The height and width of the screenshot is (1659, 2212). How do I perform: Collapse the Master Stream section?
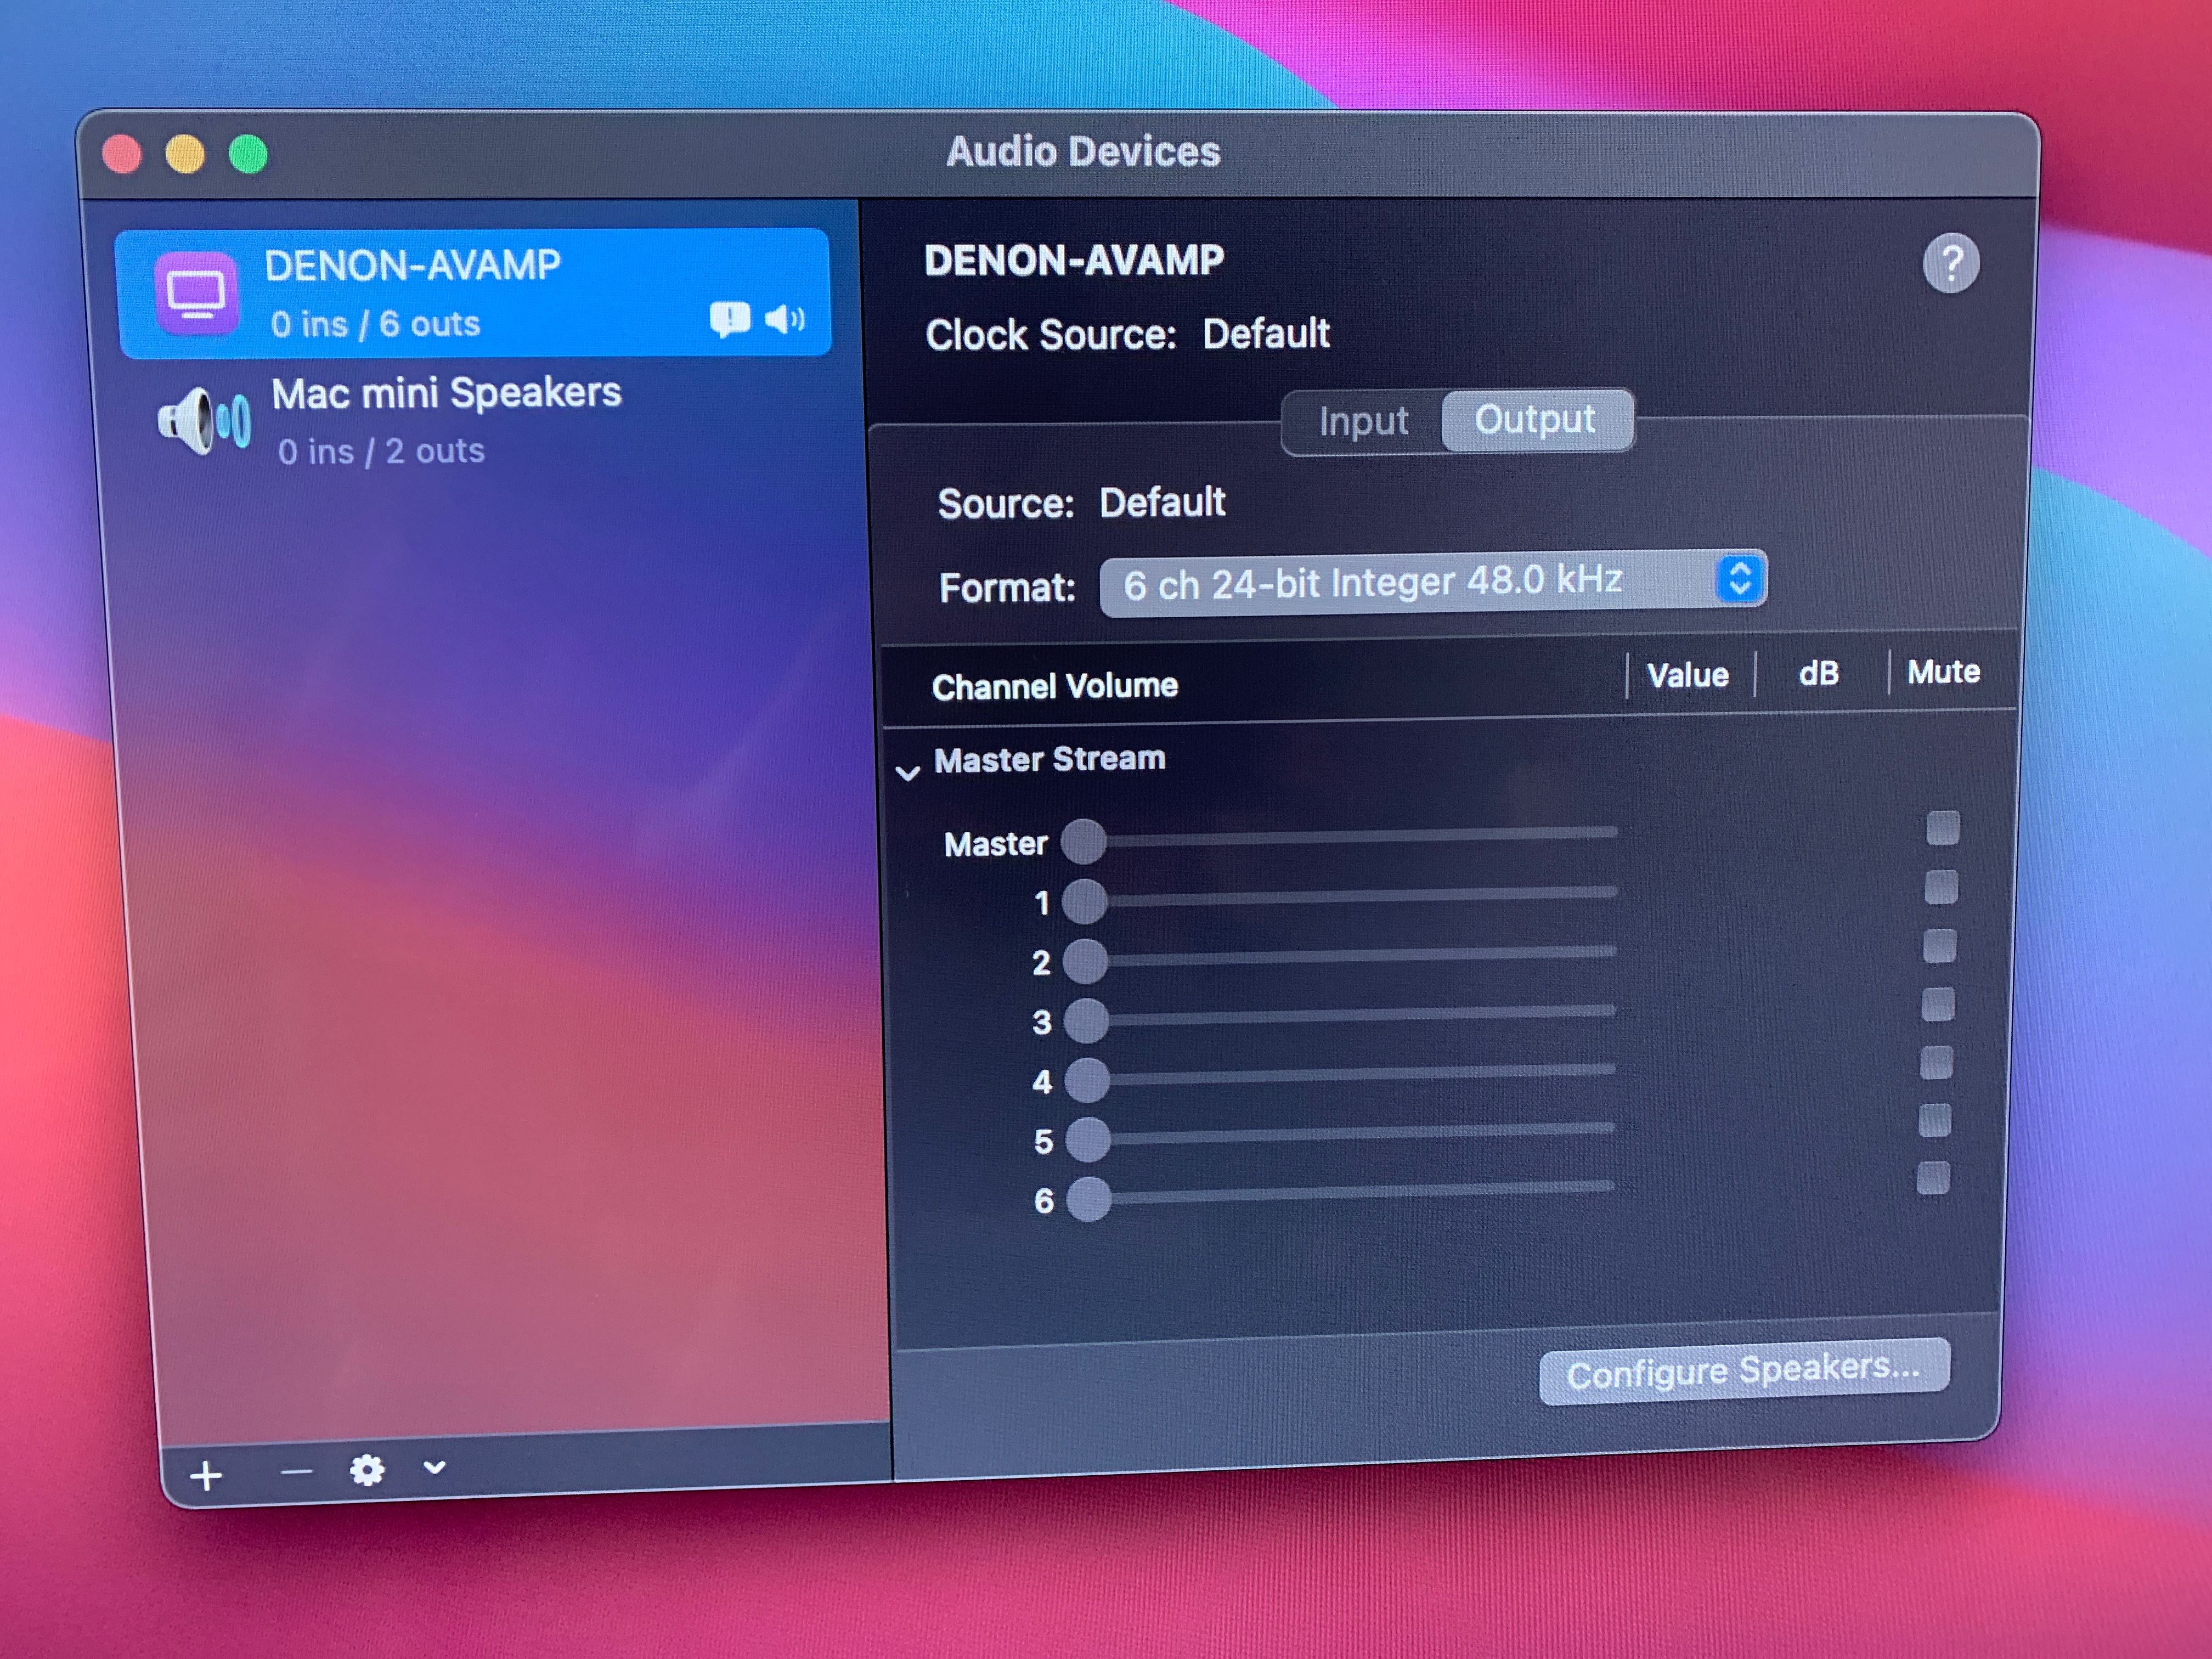[908, 772]
